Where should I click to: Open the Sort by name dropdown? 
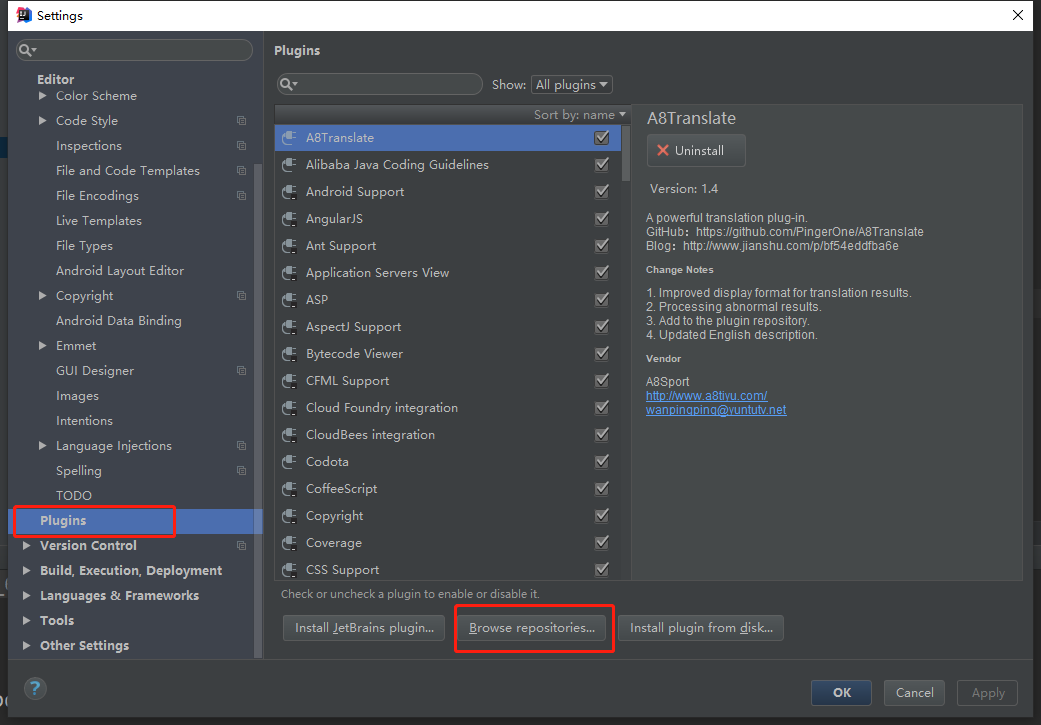pos(580,115)
